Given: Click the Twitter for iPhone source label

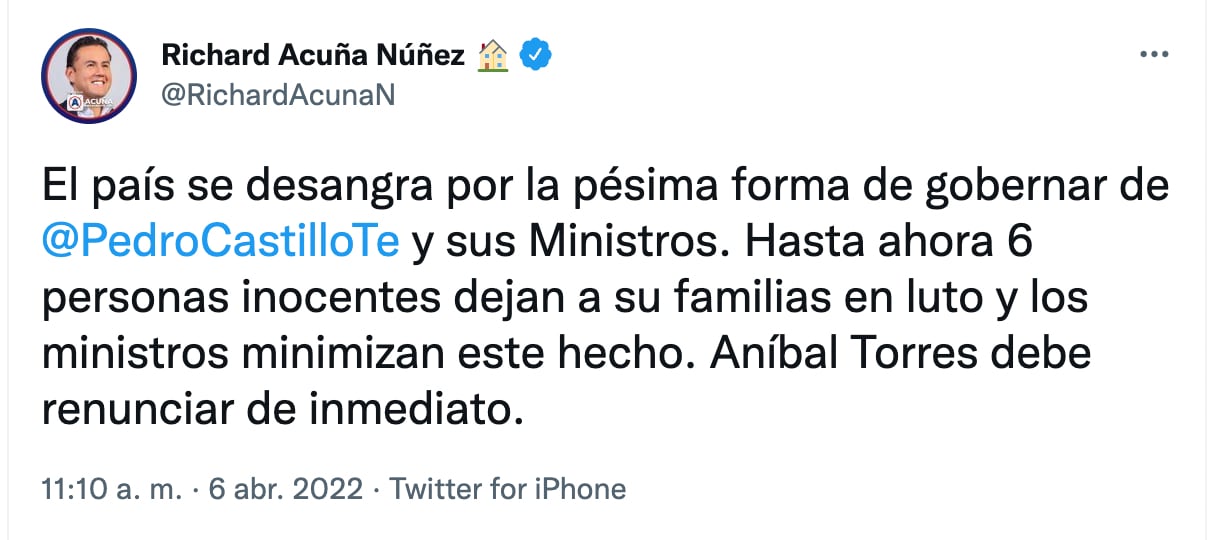Looking at the screenshot, I should point(507,489).
